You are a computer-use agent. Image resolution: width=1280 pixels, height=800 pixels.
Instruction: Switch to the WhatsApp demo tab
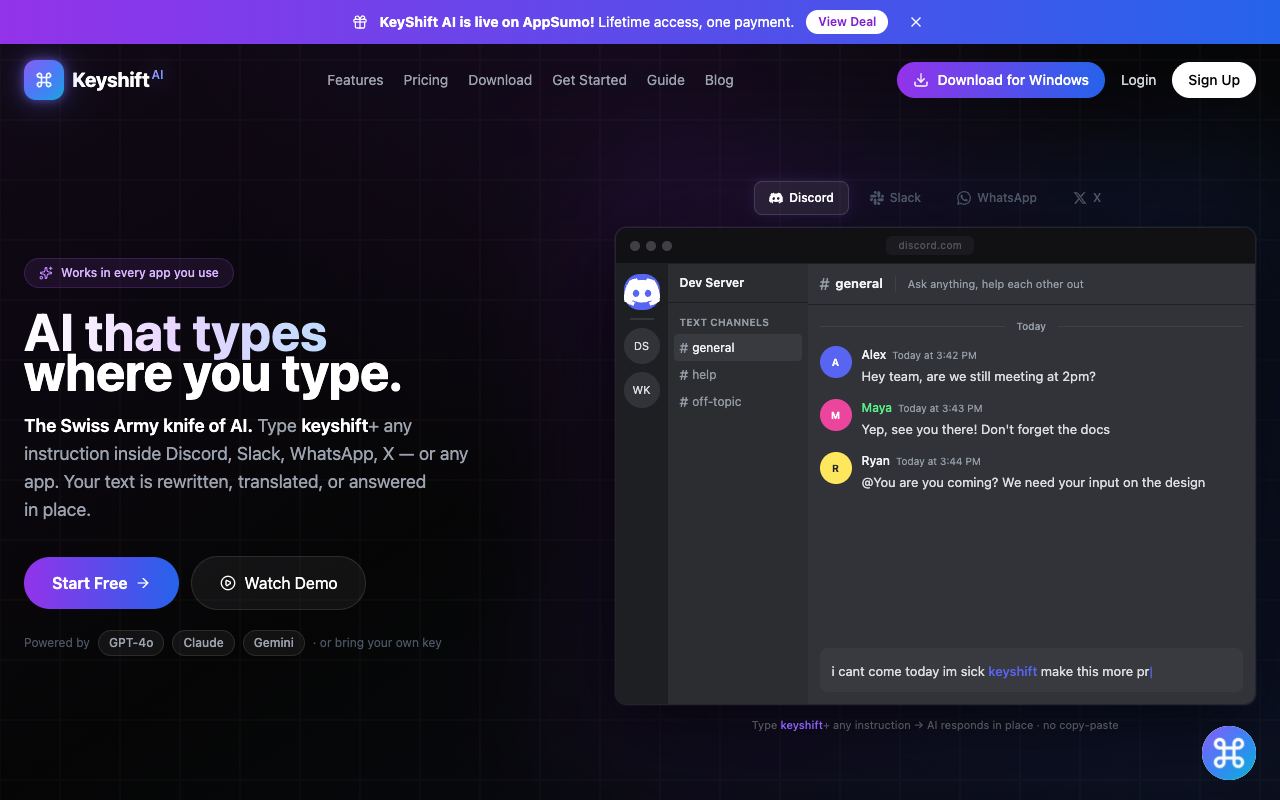coord(997,198)
